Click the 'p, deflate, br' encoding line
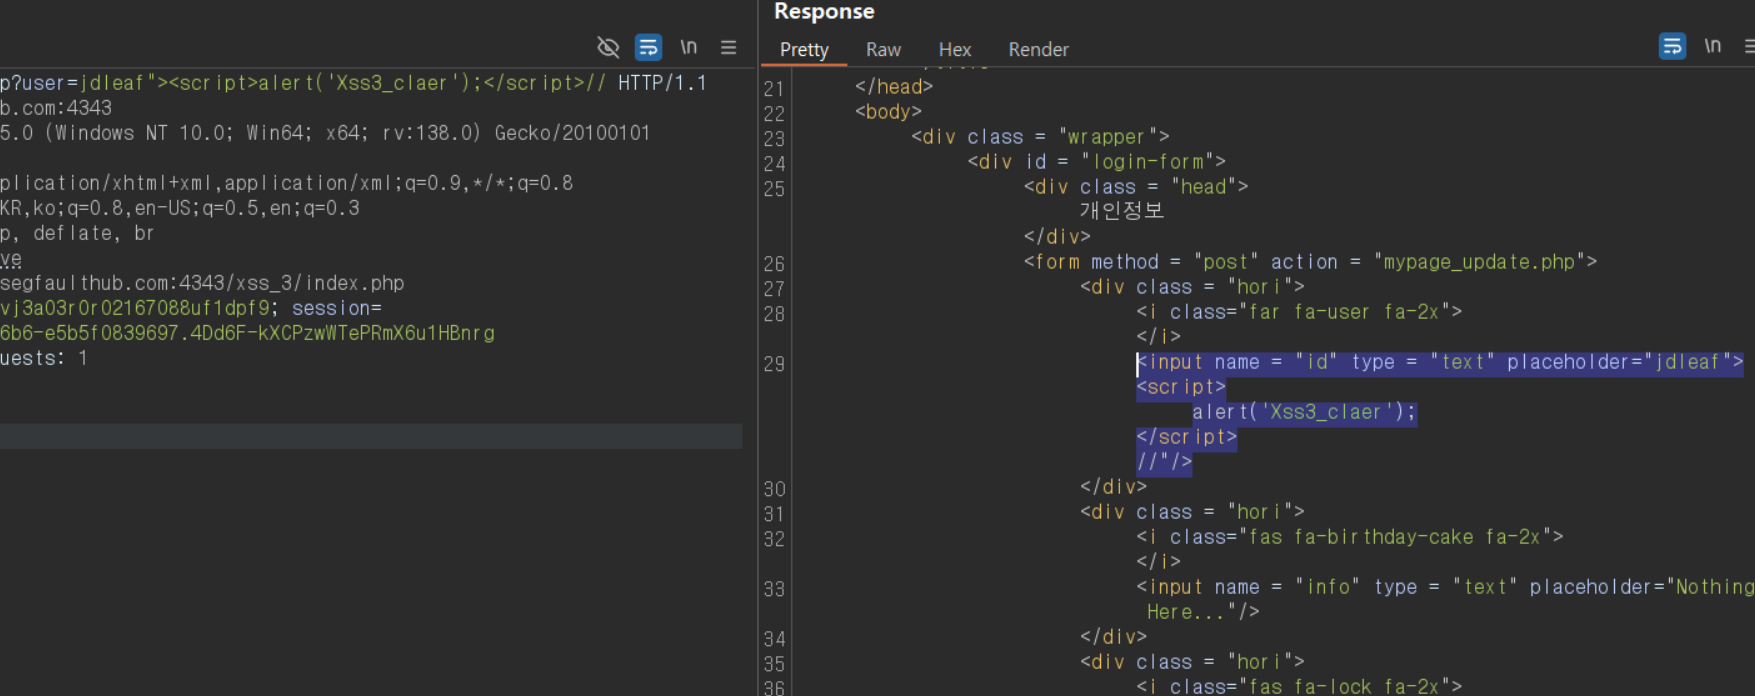 pyautogui.click(x=77, y=233)
